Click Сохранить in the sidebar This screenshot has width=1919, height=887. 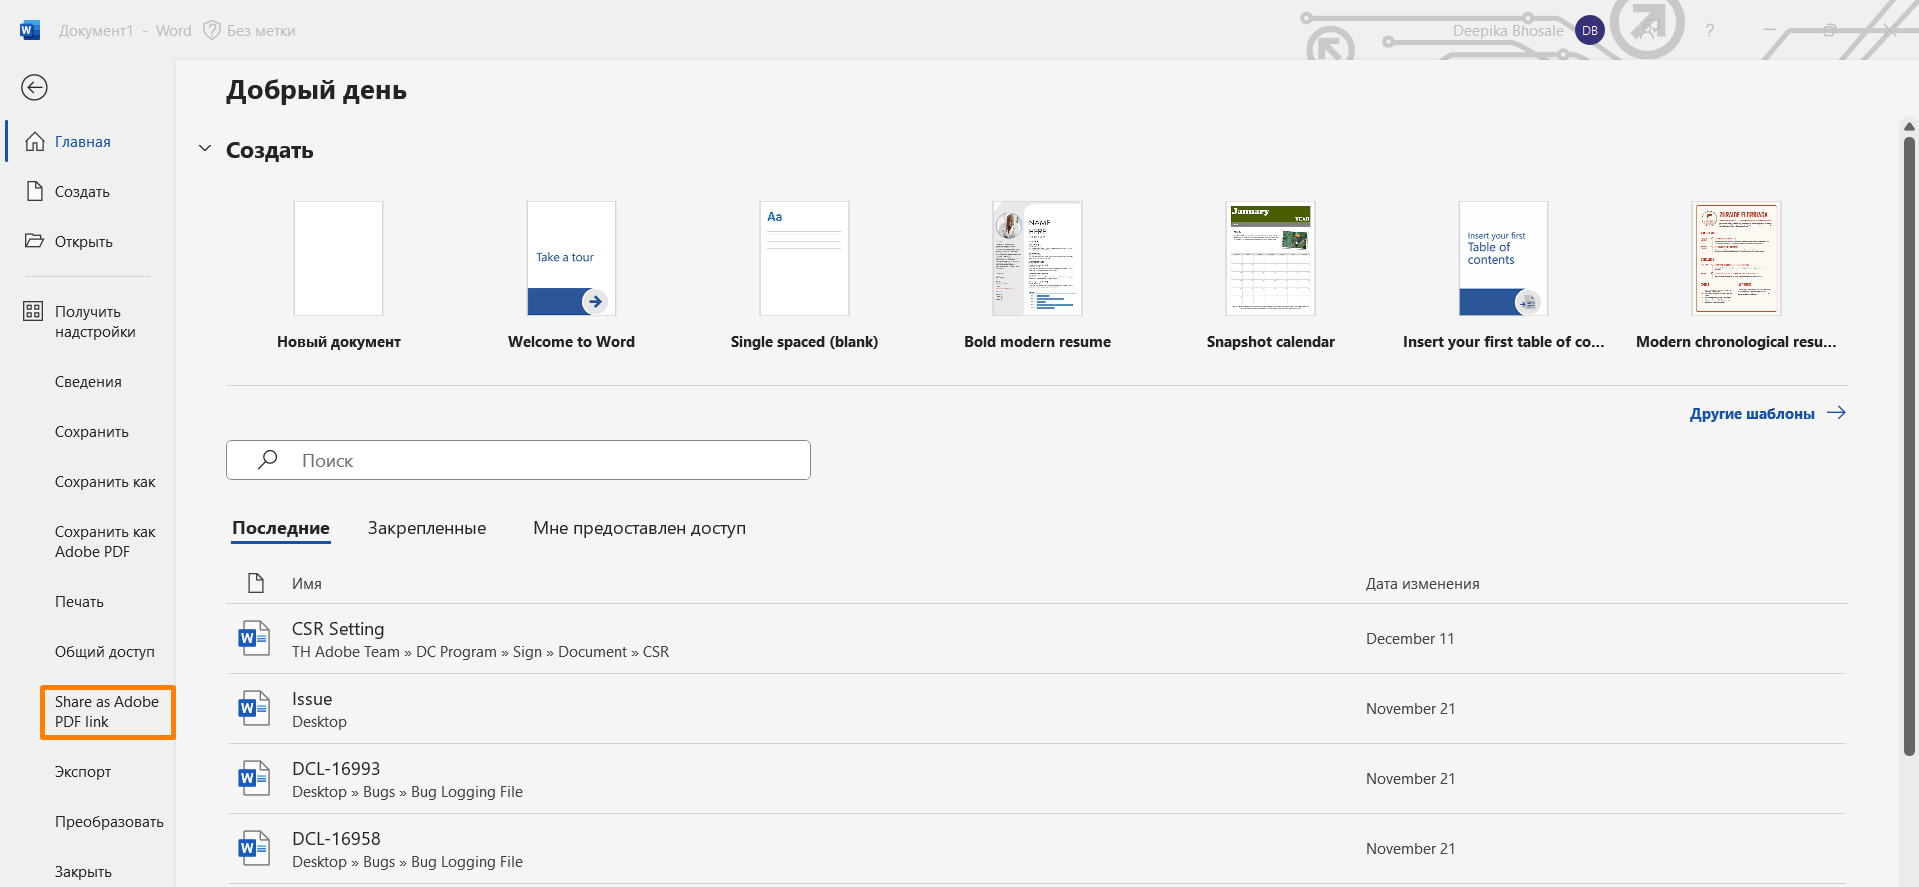[x=90, y=432]
